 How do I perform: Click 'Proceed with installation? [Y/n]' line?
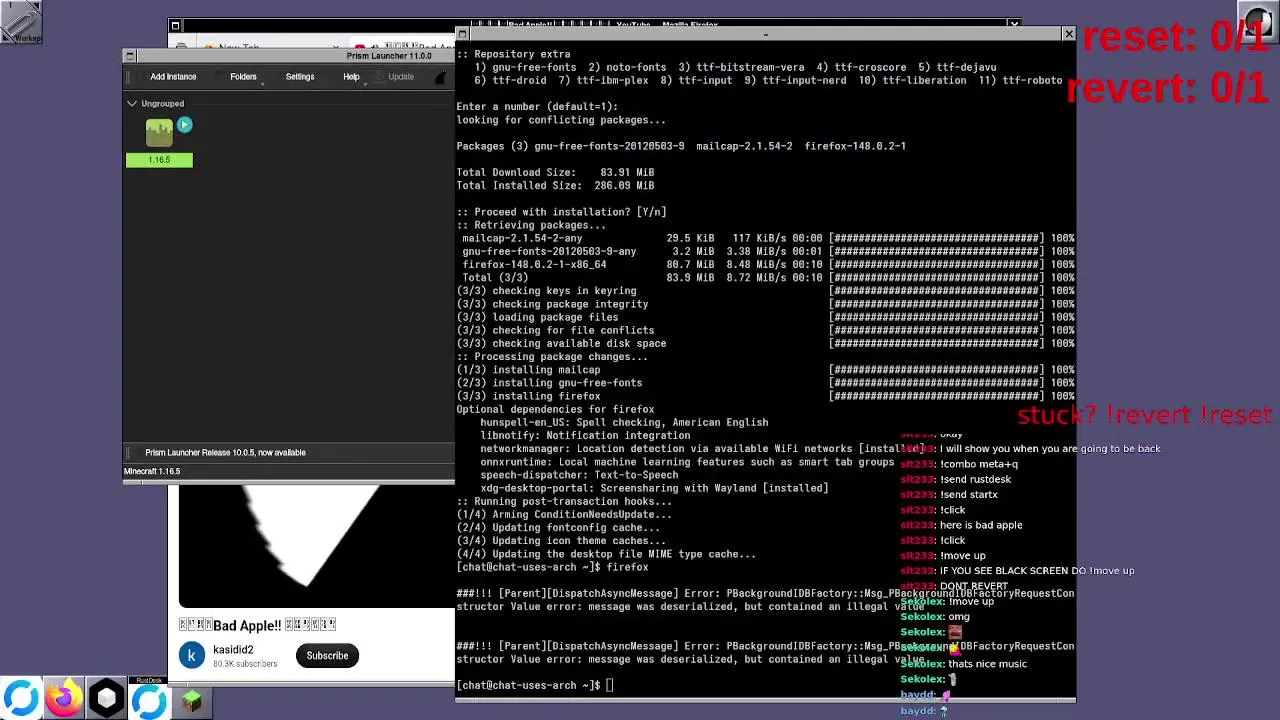tap(561, 212)
